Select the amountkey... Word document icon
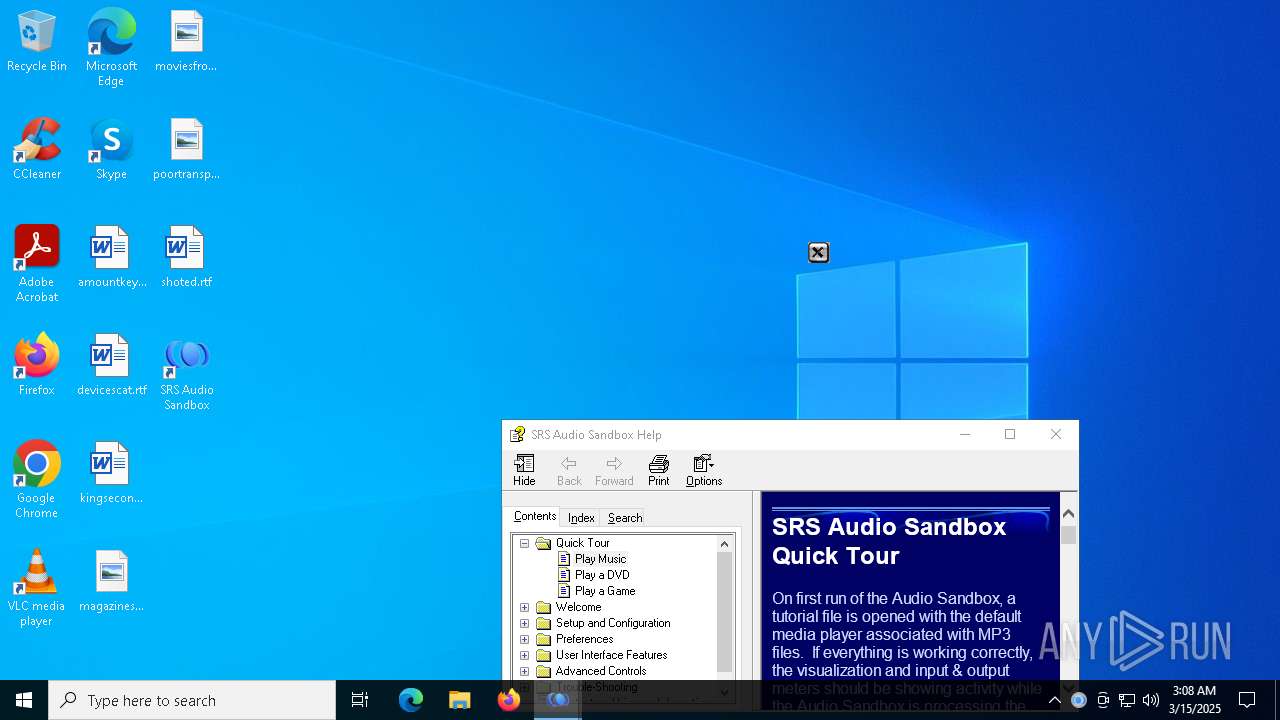This screenshot has height=720, width=1280. point(111,258)
